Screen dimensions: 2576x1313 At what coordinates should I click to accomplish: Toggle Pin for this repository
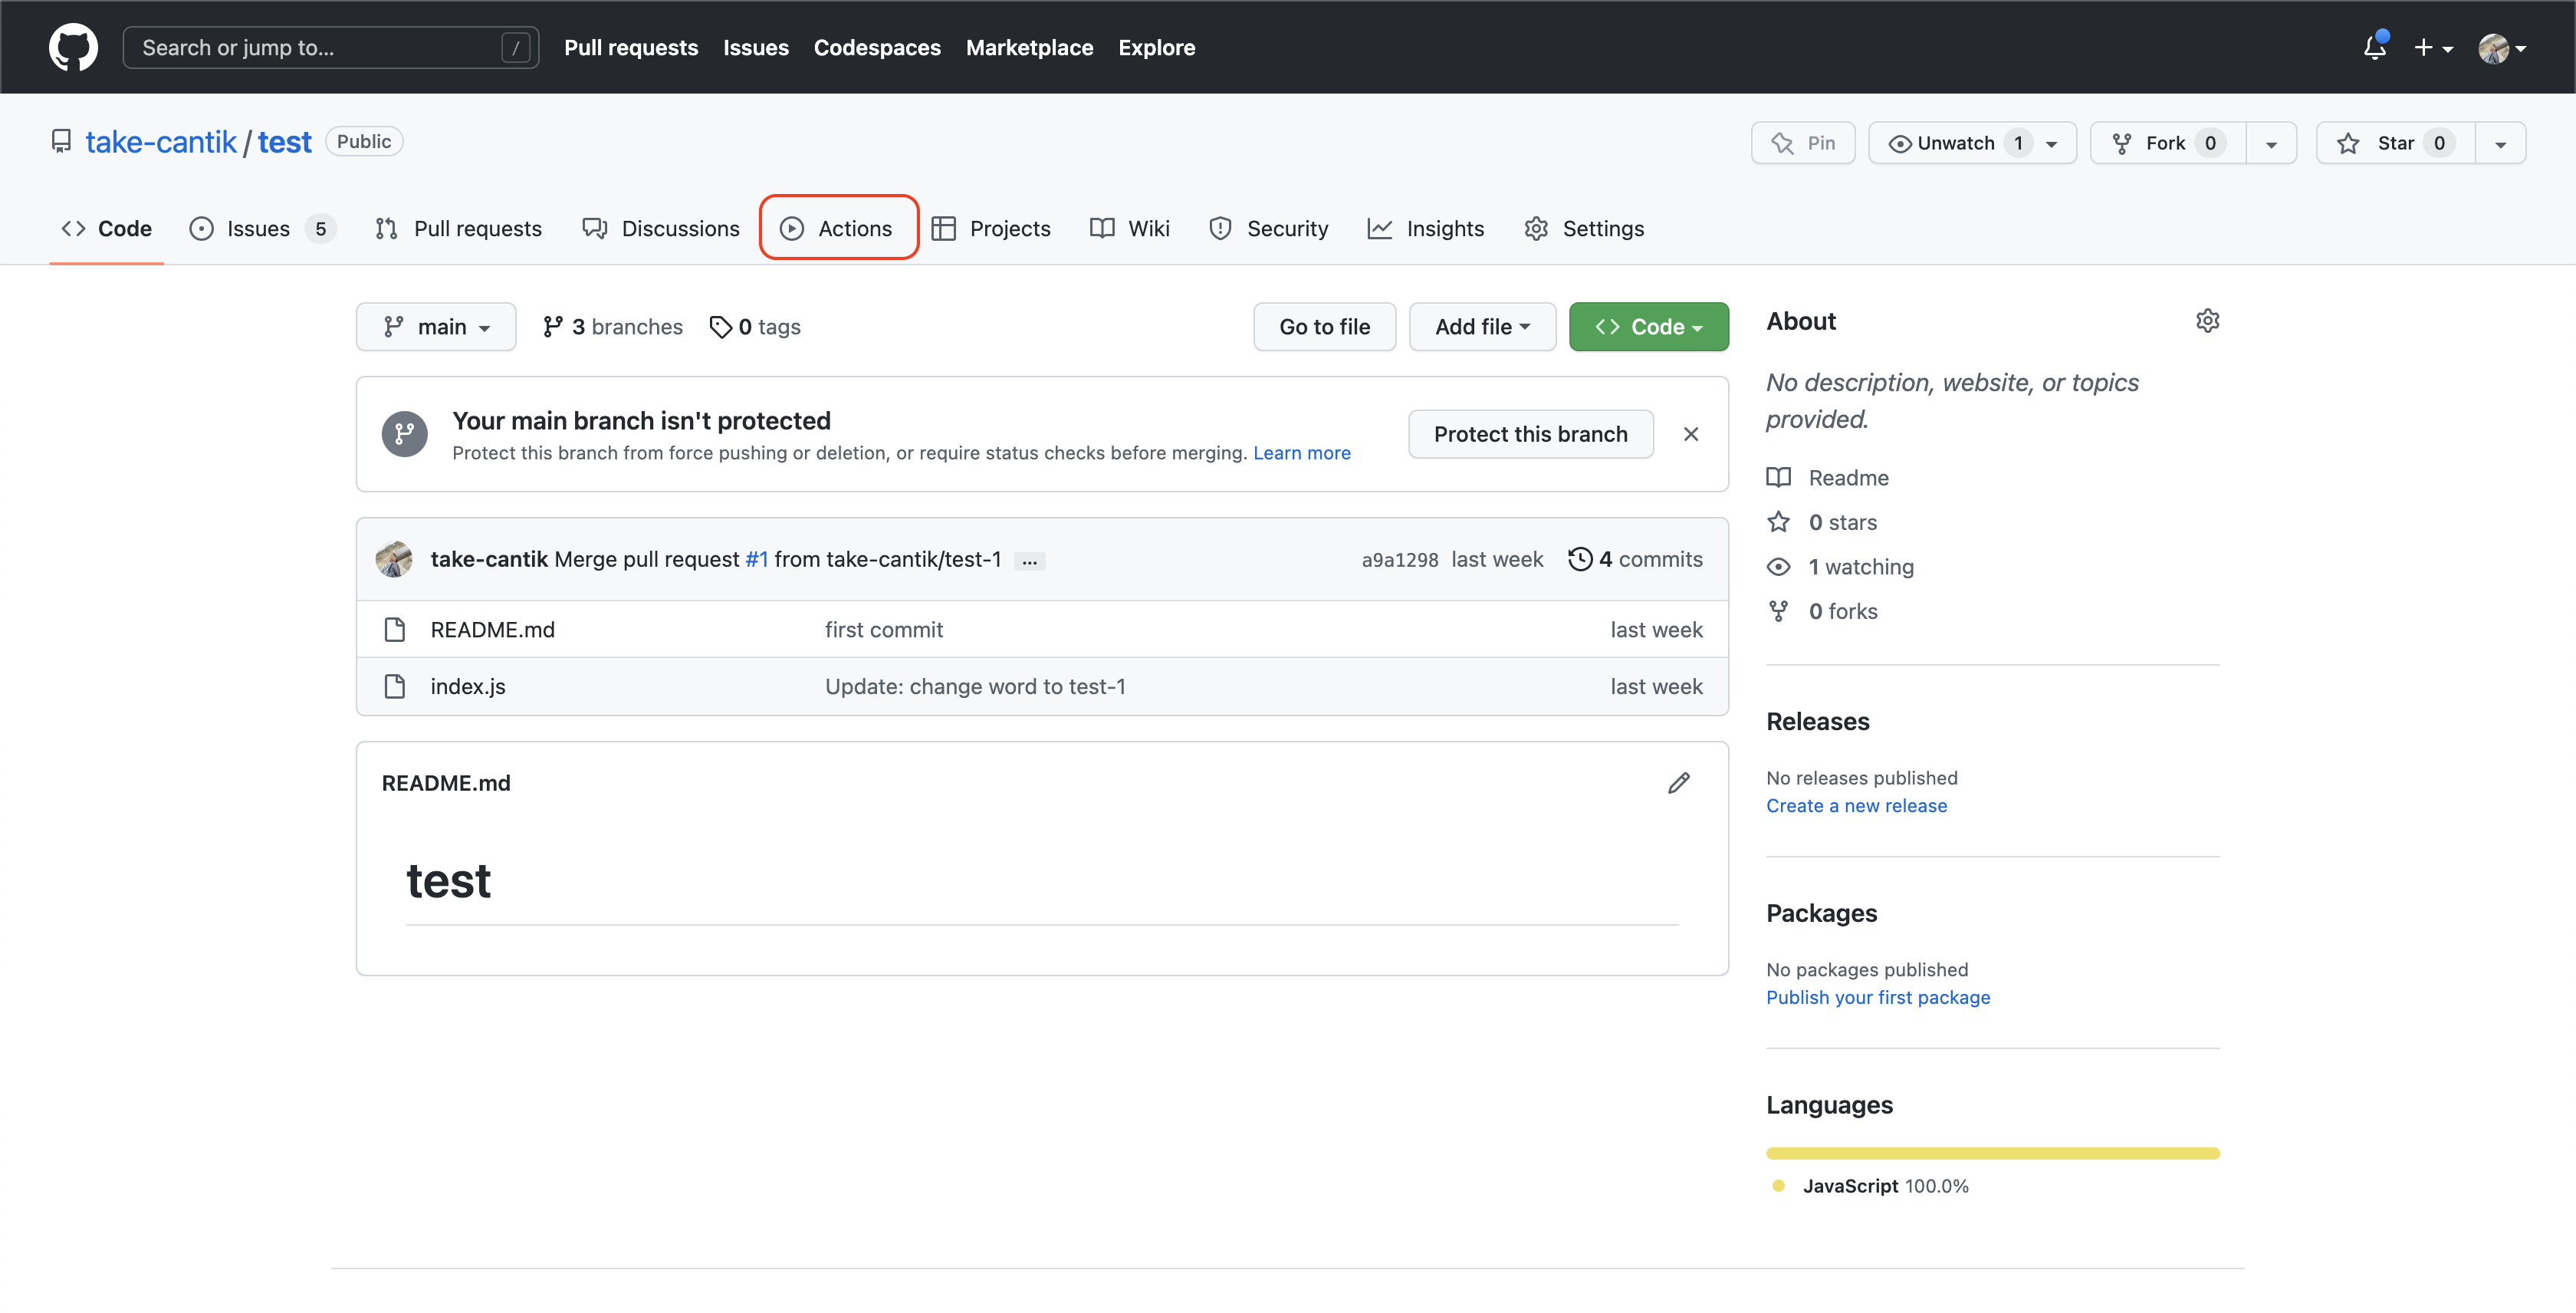click(x=1803, y=142)
